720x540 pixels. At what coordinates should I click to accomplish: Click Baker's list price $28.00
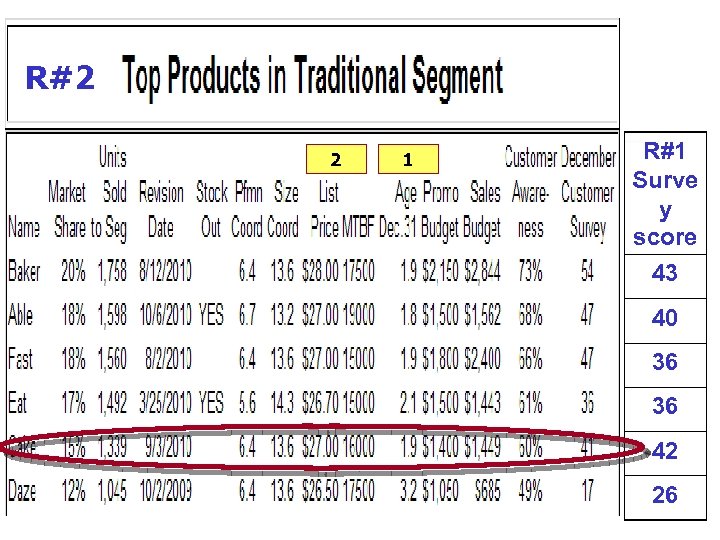(320, 270)
